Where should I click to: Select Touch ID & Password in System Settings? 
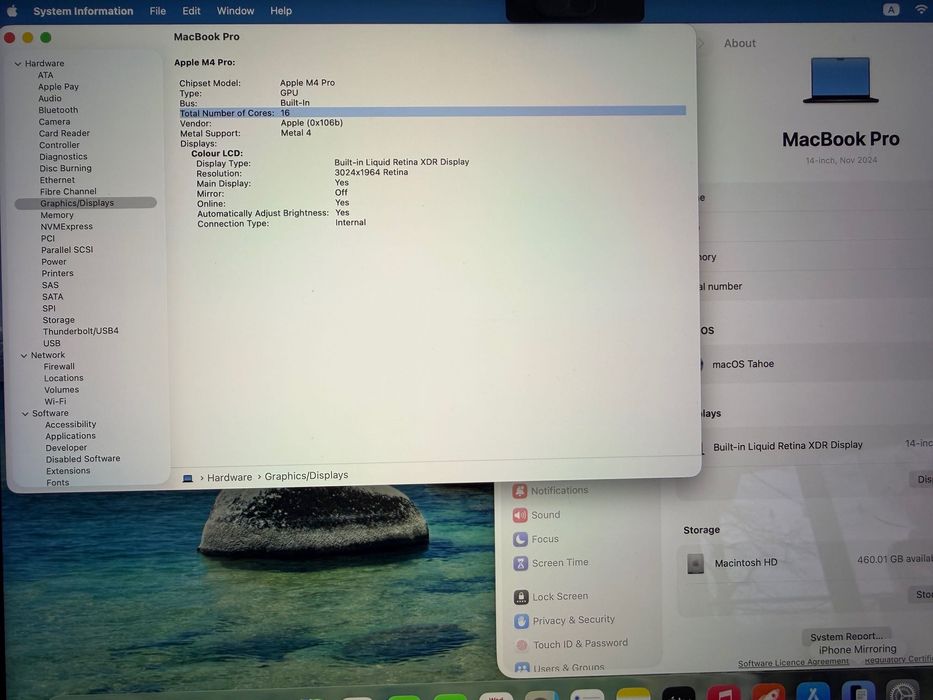580,644
